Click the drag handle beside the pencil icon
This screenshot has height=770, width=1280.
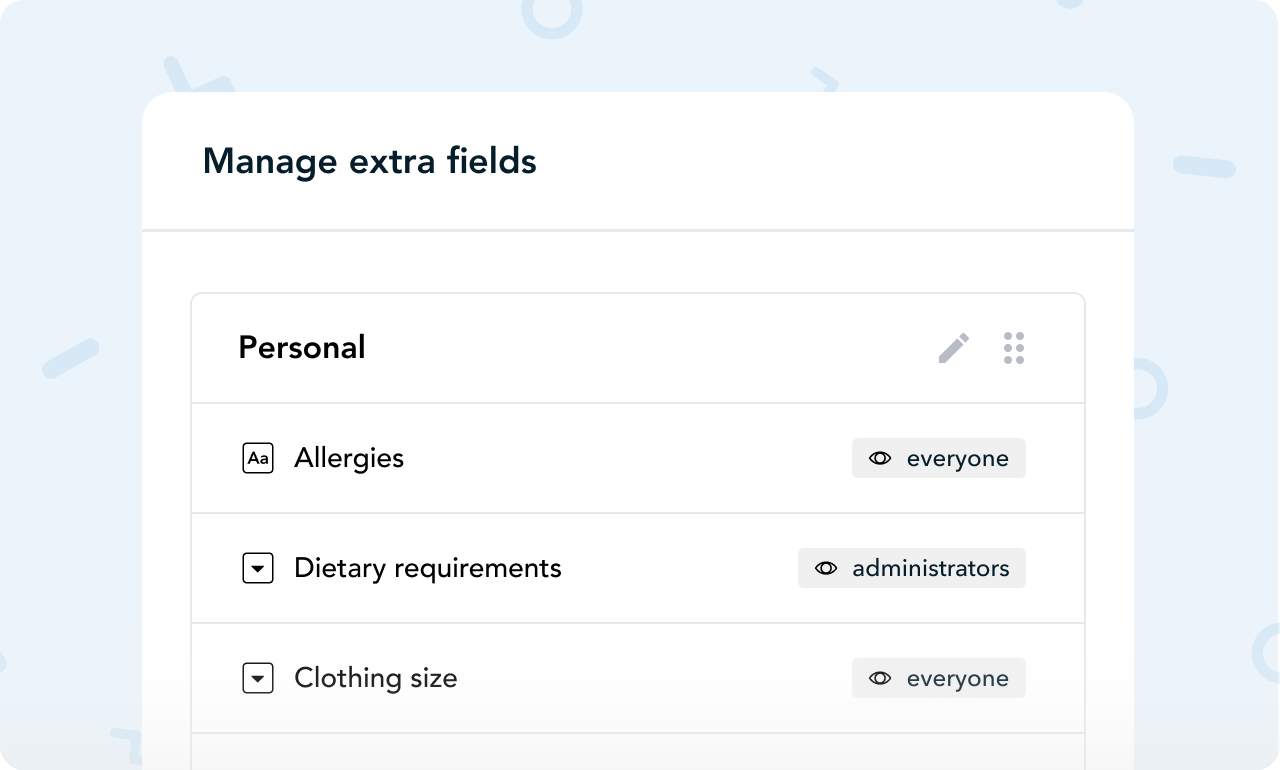(1014, 347)
